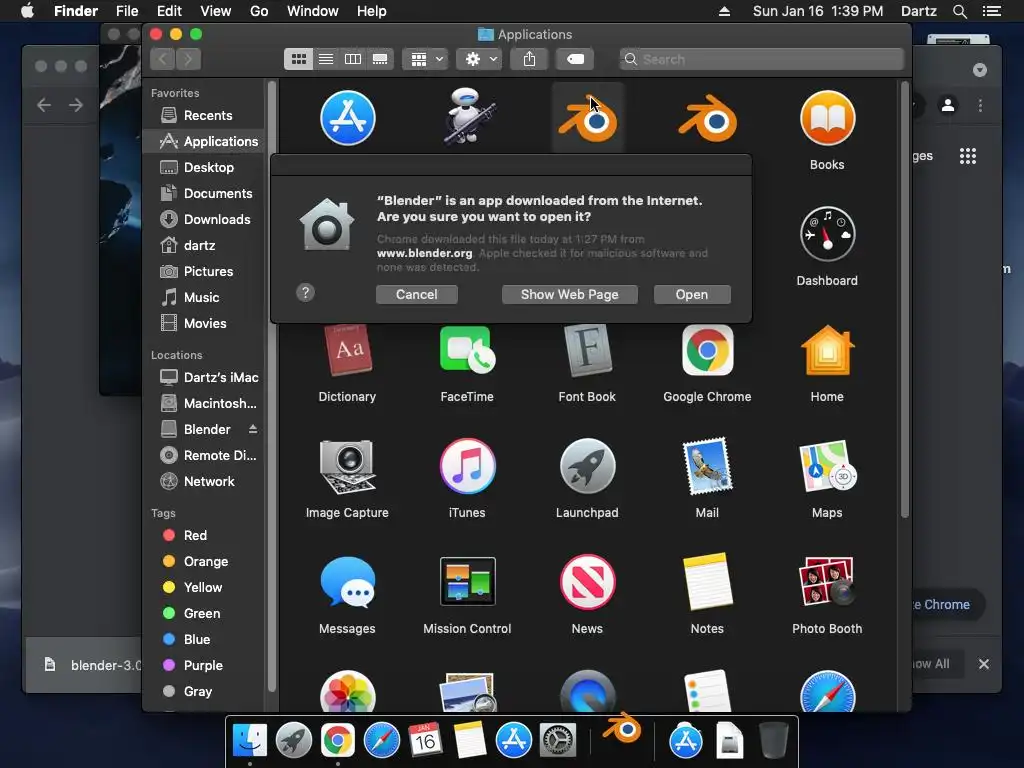Viewport: 1024px width, 768px height.
Task: Click the Share toolbar button
Action: (x=530, y=59)
